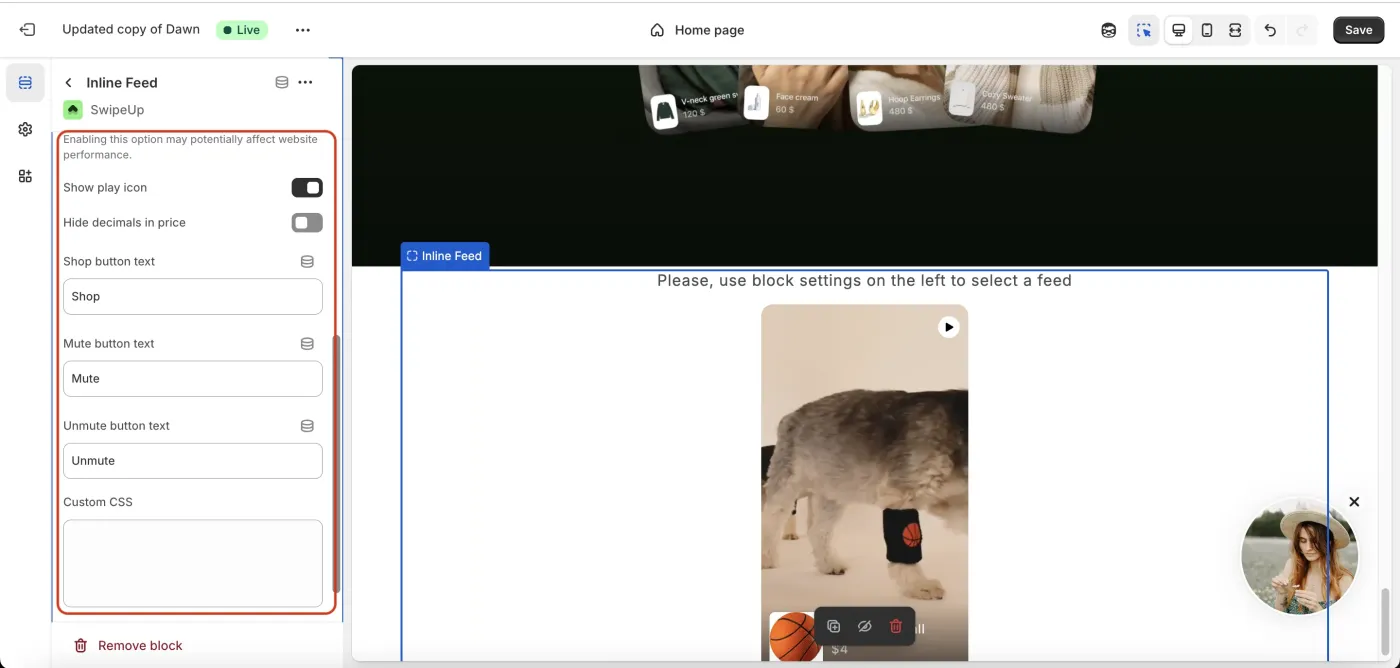
Task: Select the desktop preview icon
Action: [x=1179, y=30]
